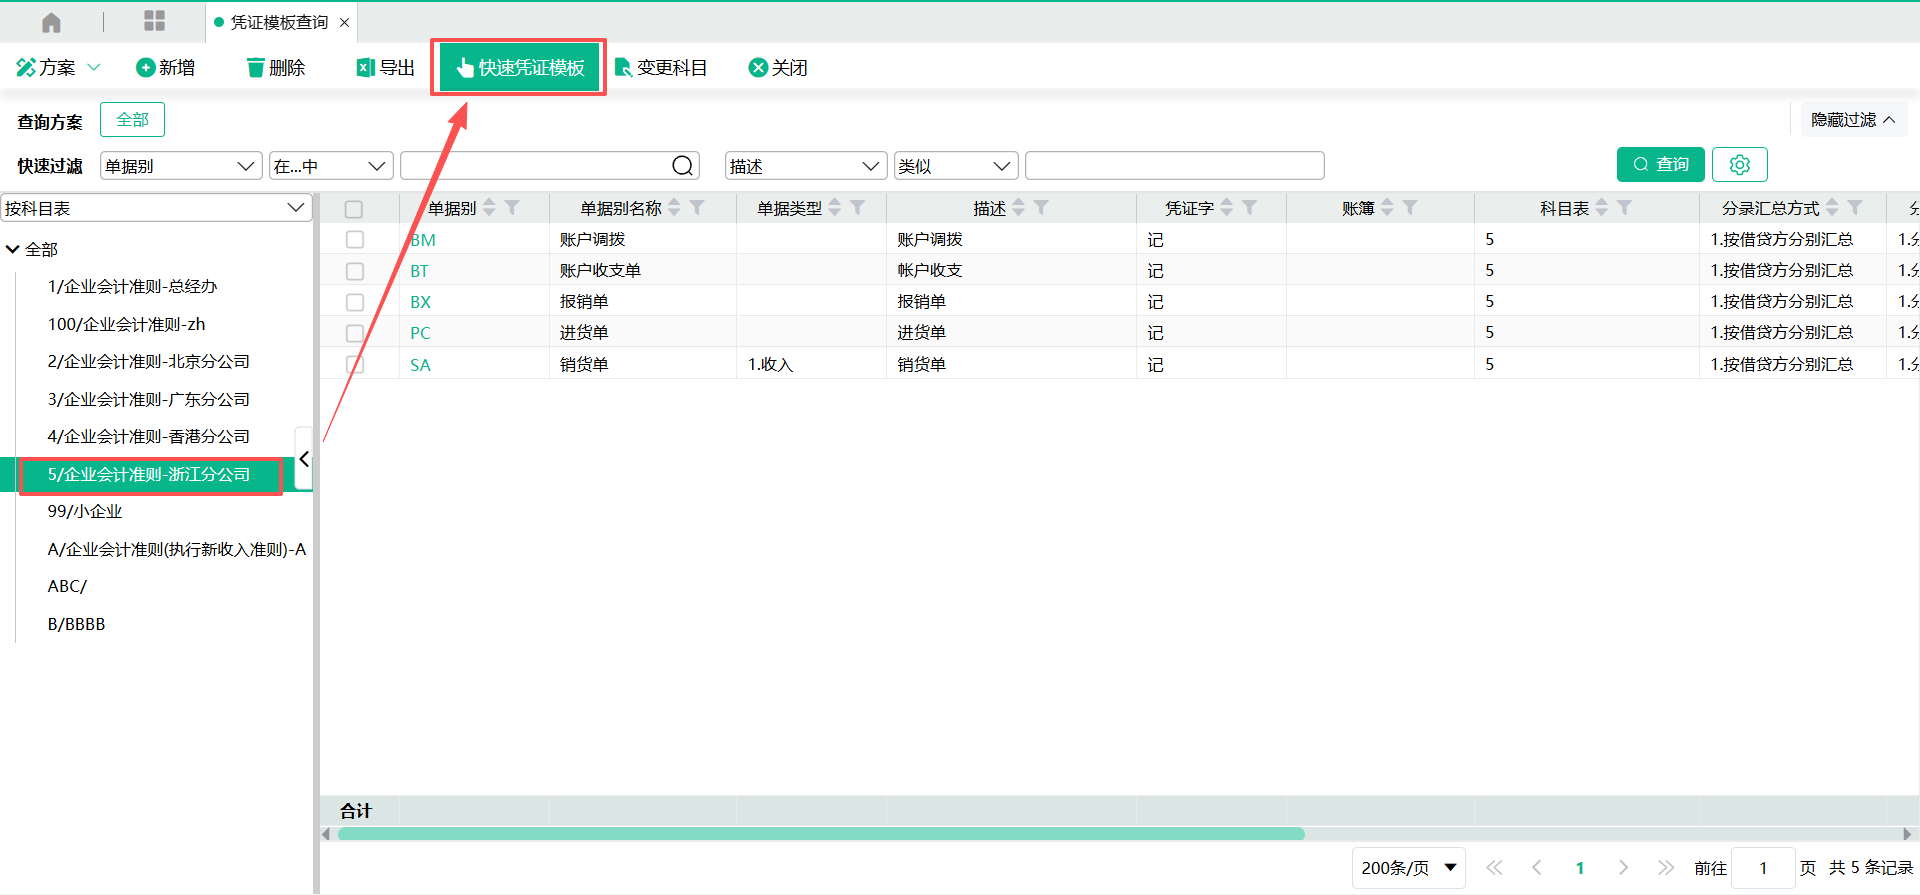The width and height of the screenshot is (1920, 895).
Task: Click the 查询 button
Action: 1660,164
